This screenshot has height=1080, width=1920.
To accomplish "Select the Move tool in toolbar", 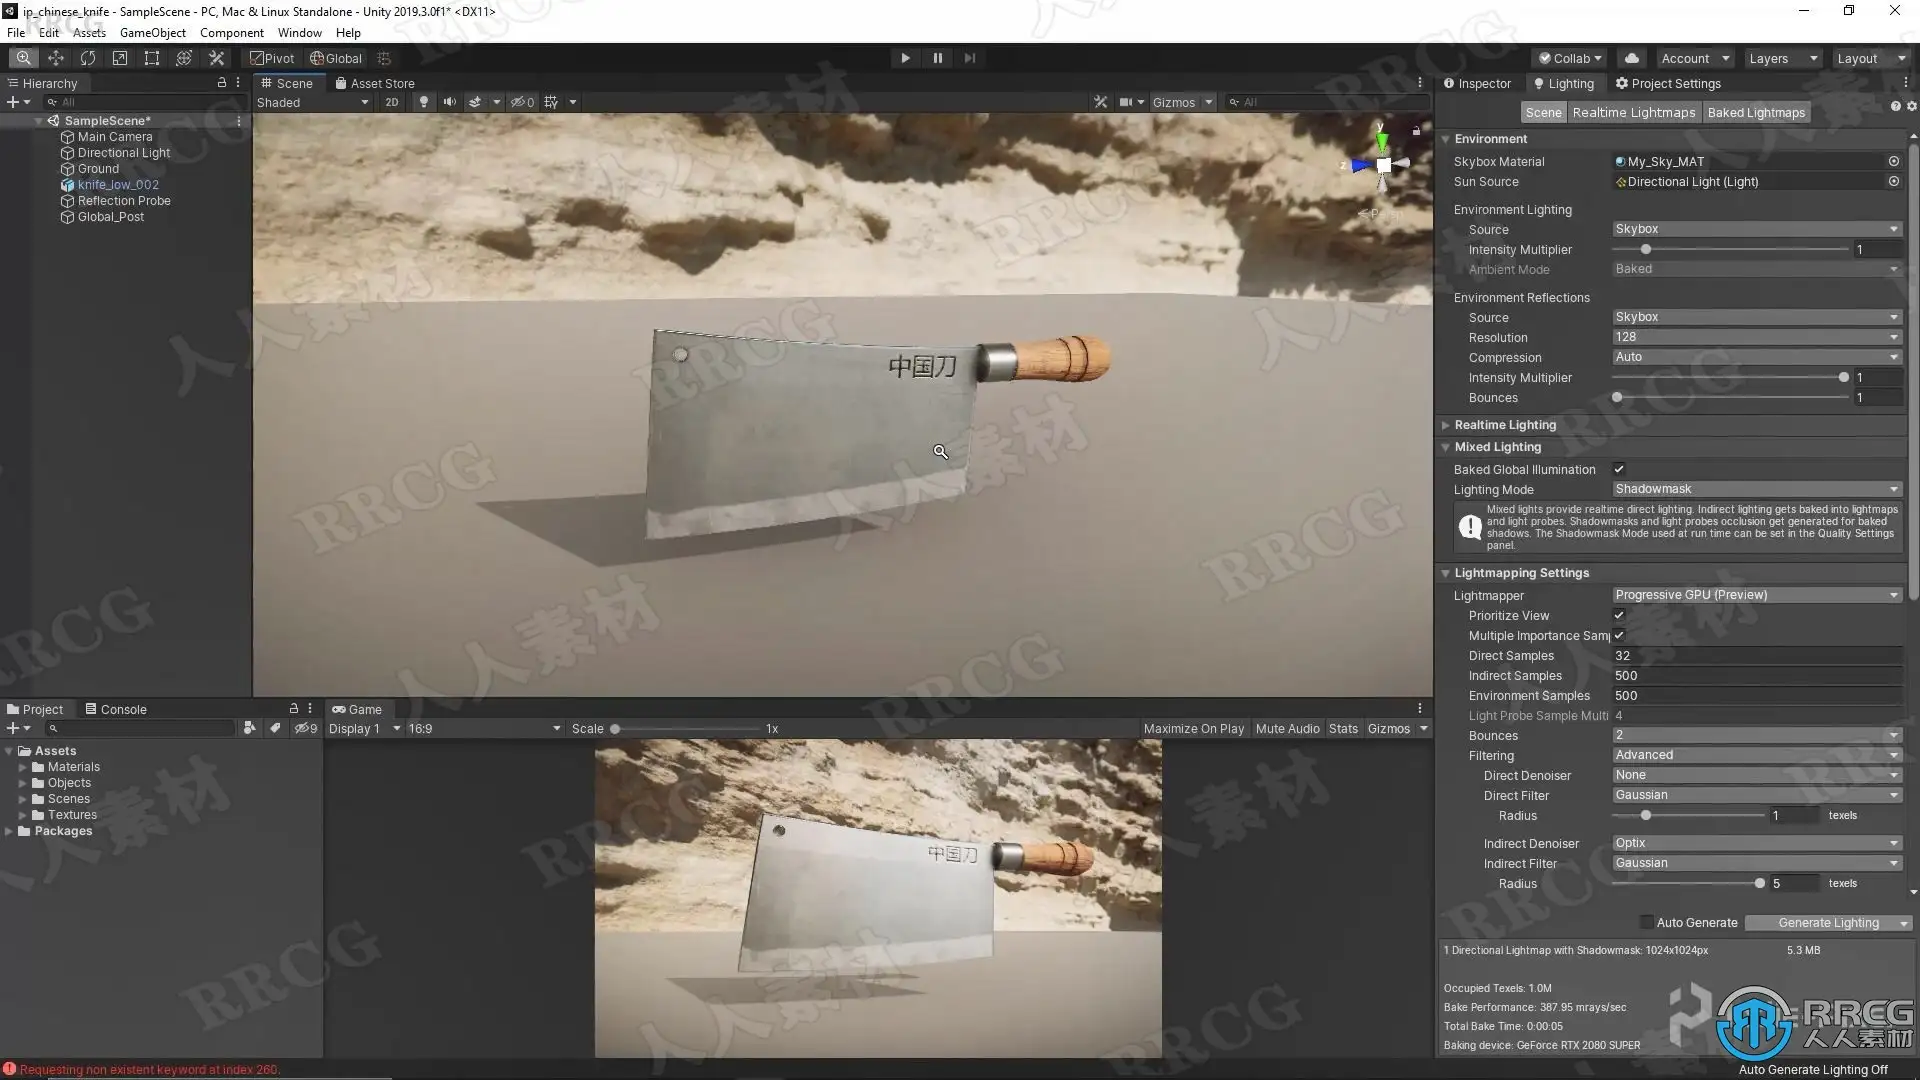I will tap(56, 58).
